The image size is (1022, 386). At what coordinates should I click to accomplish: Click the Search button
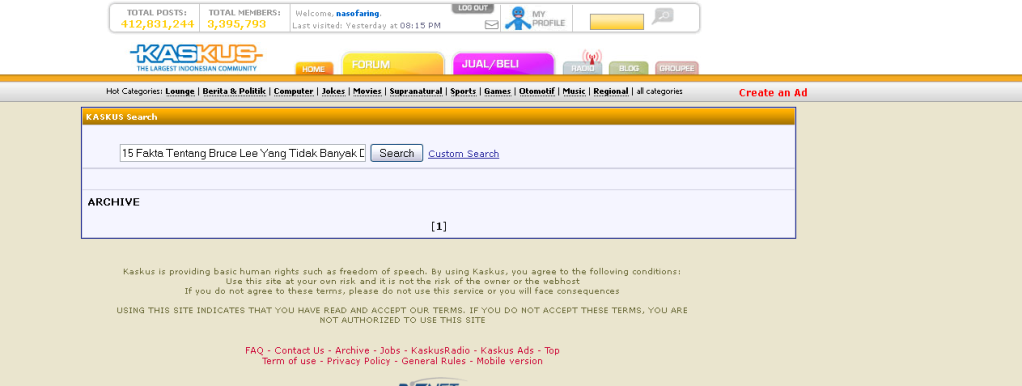(396, 153)
